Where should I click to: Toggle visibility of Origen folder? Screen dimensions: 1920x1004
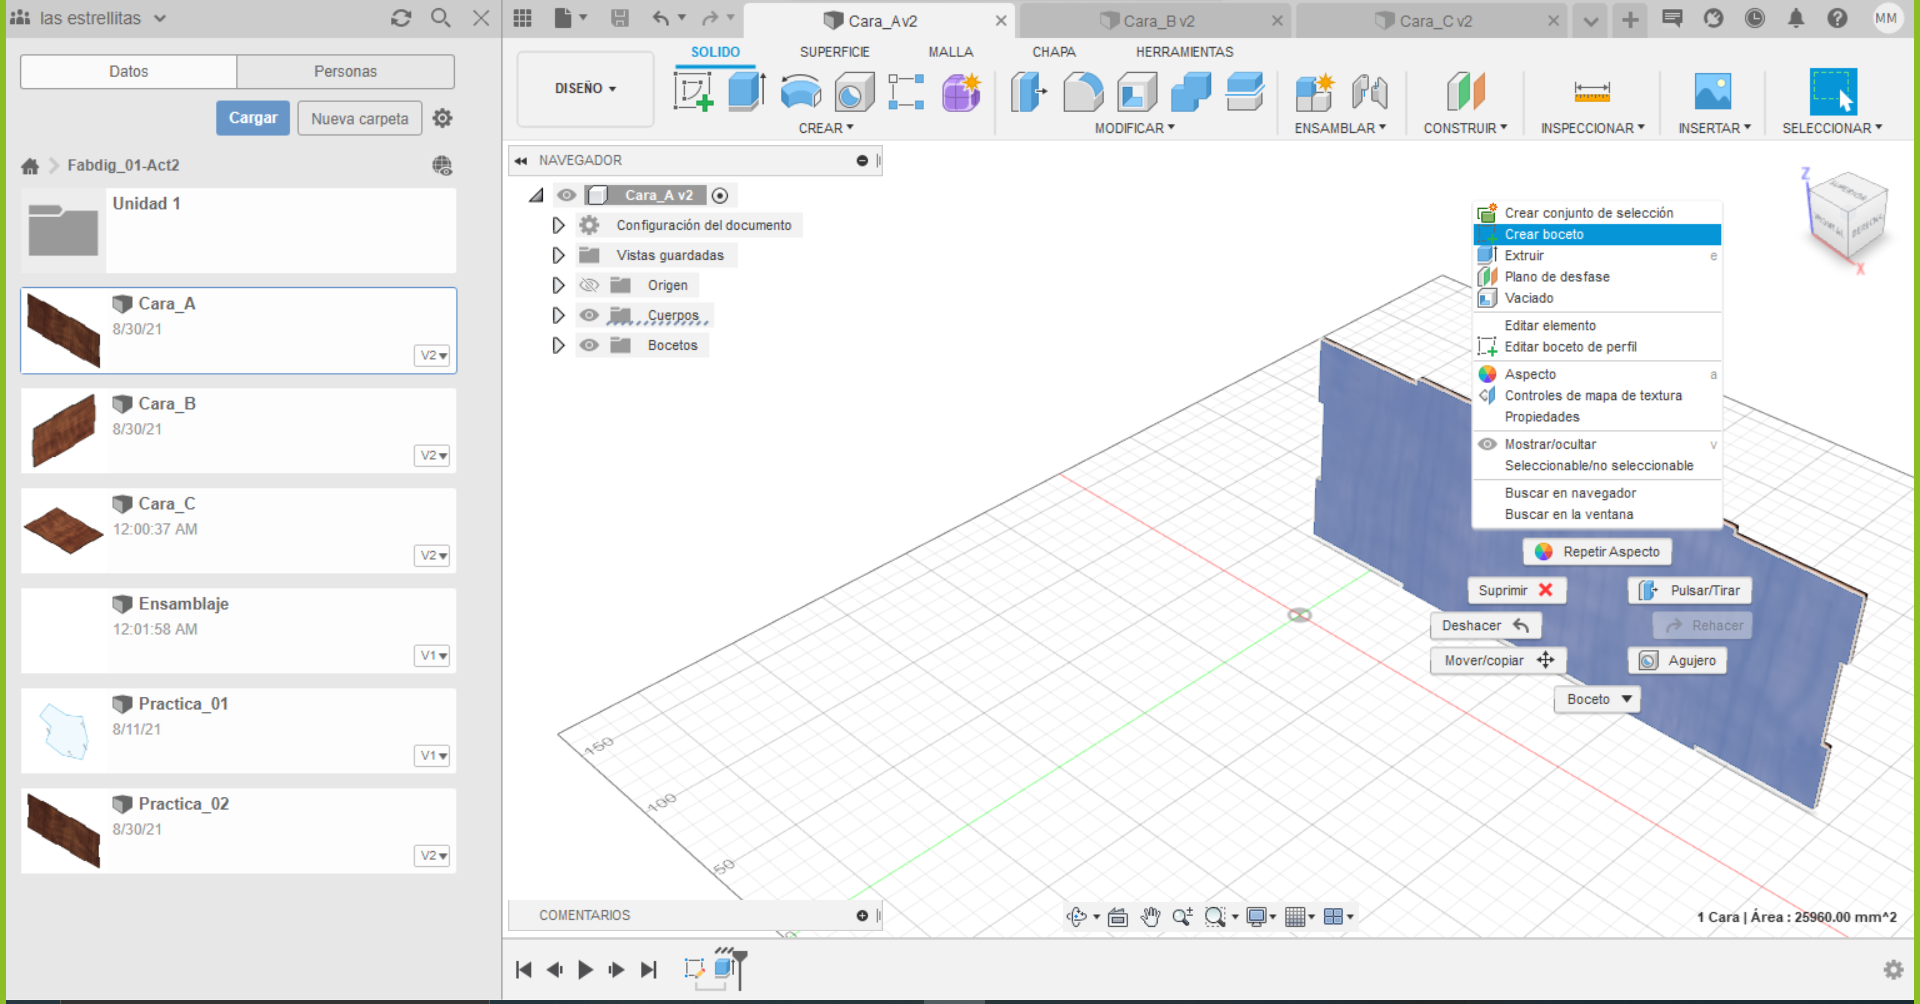(589, 285)
